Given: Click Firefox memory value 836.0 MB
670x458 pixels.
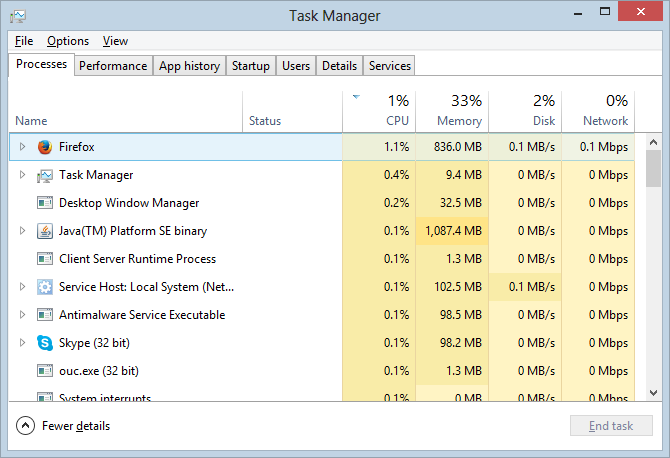Looking at the screenshot, I should (x=458, y=147).
